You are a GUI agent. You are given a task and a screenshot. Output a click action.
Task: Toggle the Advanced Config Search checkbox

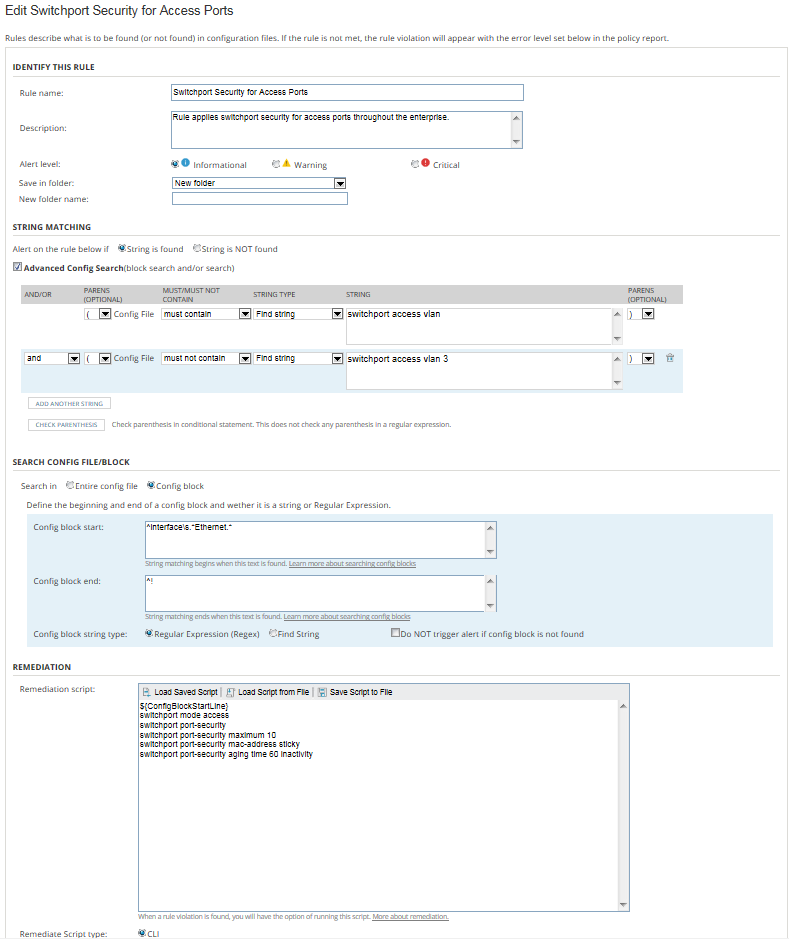(x=17, y=267)
